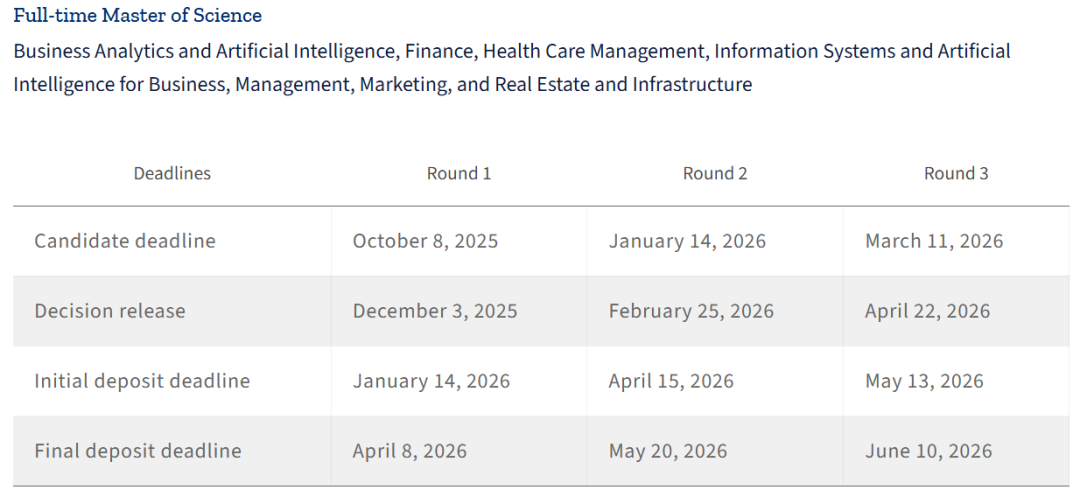Click the Candidate deadline row label
The width and height of the screenshot is (1080, 497).
click(x=125, y=241)
